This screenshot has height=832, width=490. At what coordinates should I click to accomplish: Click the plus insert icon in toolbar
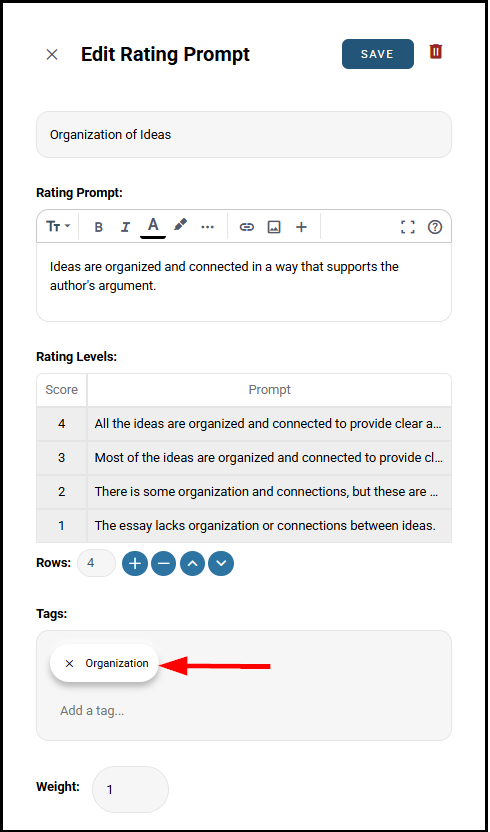point(302,227)
